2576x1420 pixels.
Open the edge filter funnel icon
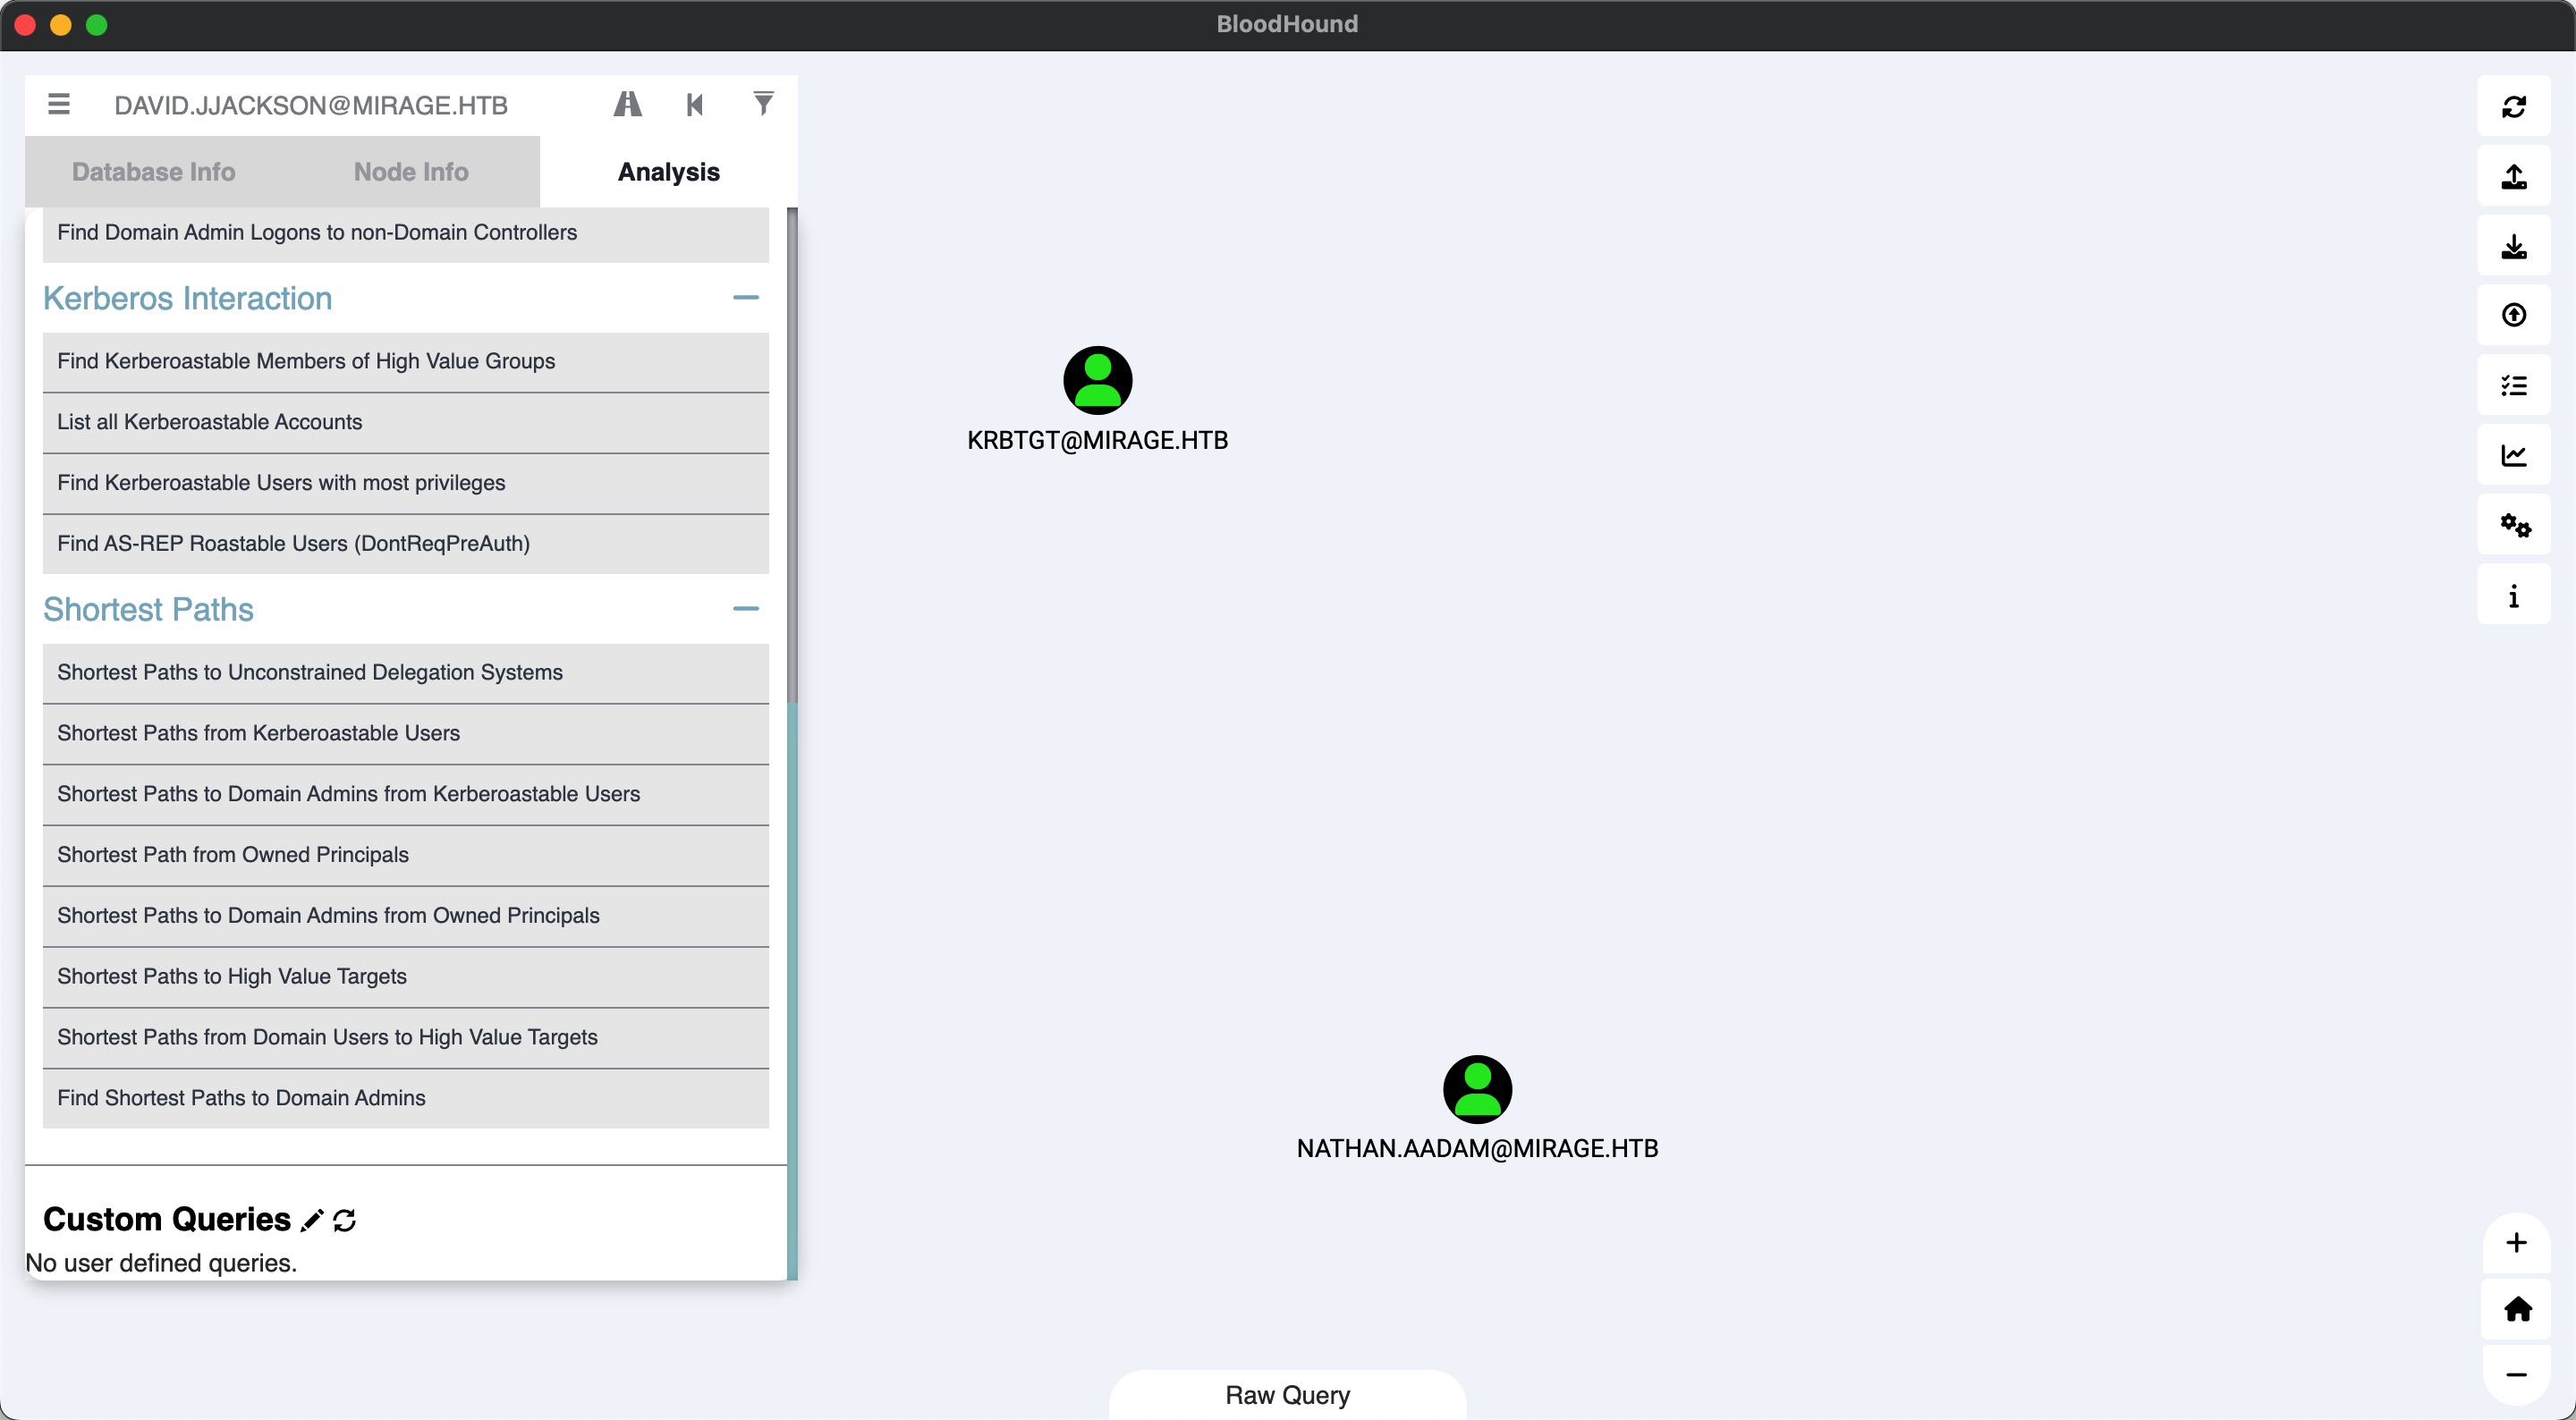(x=763, y=104)
